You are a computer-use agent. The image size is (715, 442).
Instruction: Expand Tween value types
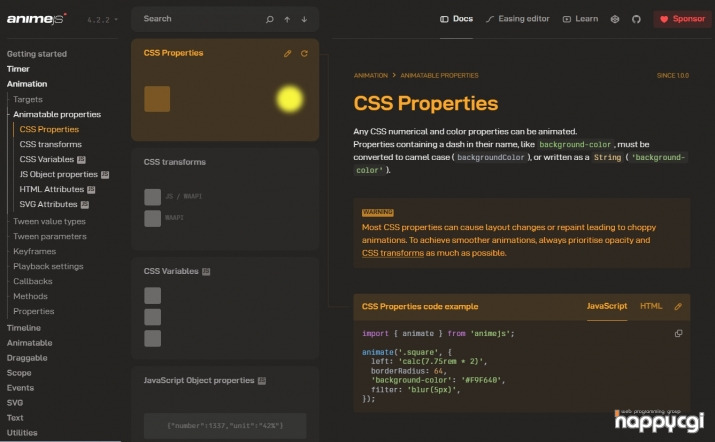tap(49, 221)
